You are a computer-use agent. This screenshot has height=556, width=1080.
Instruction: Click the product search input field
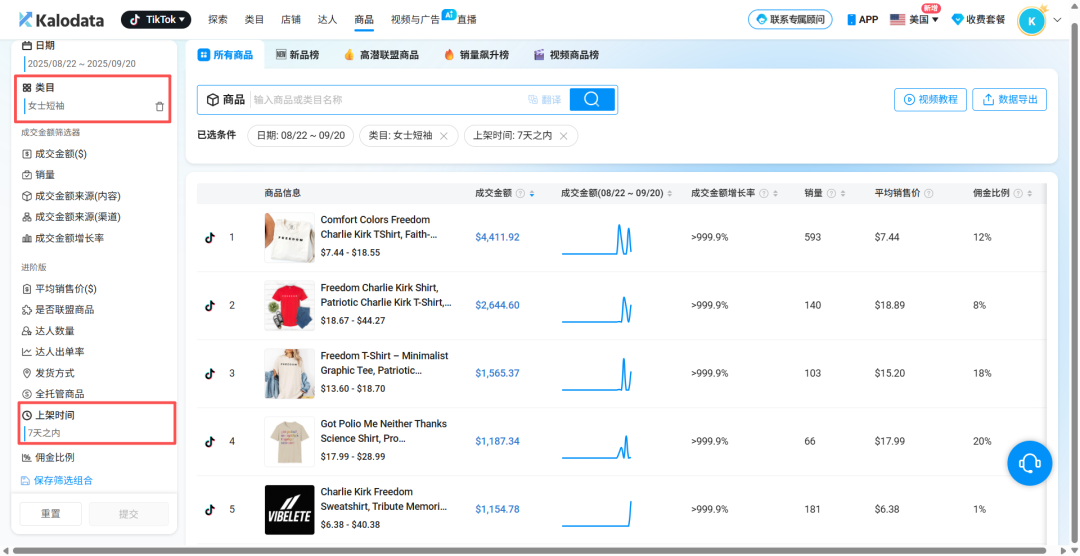385,99
